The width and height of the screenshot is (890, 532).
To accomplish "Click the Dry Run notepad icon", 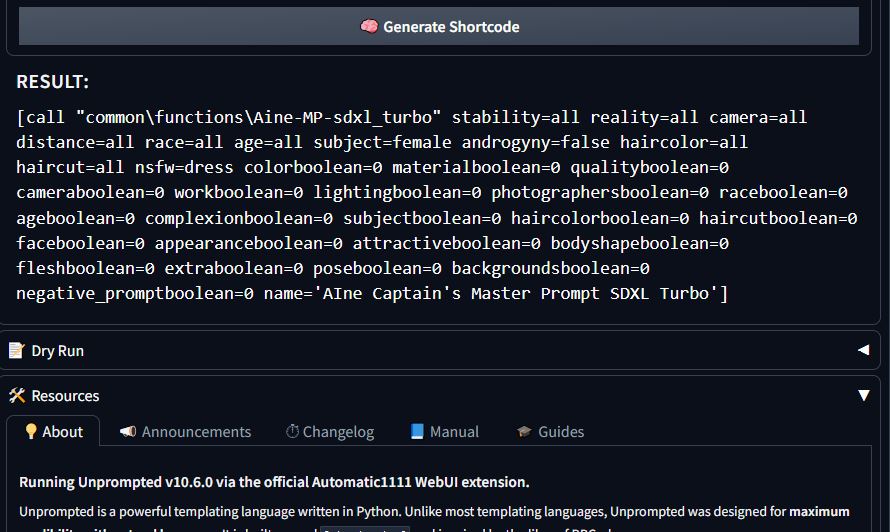I will coord(16,350).
